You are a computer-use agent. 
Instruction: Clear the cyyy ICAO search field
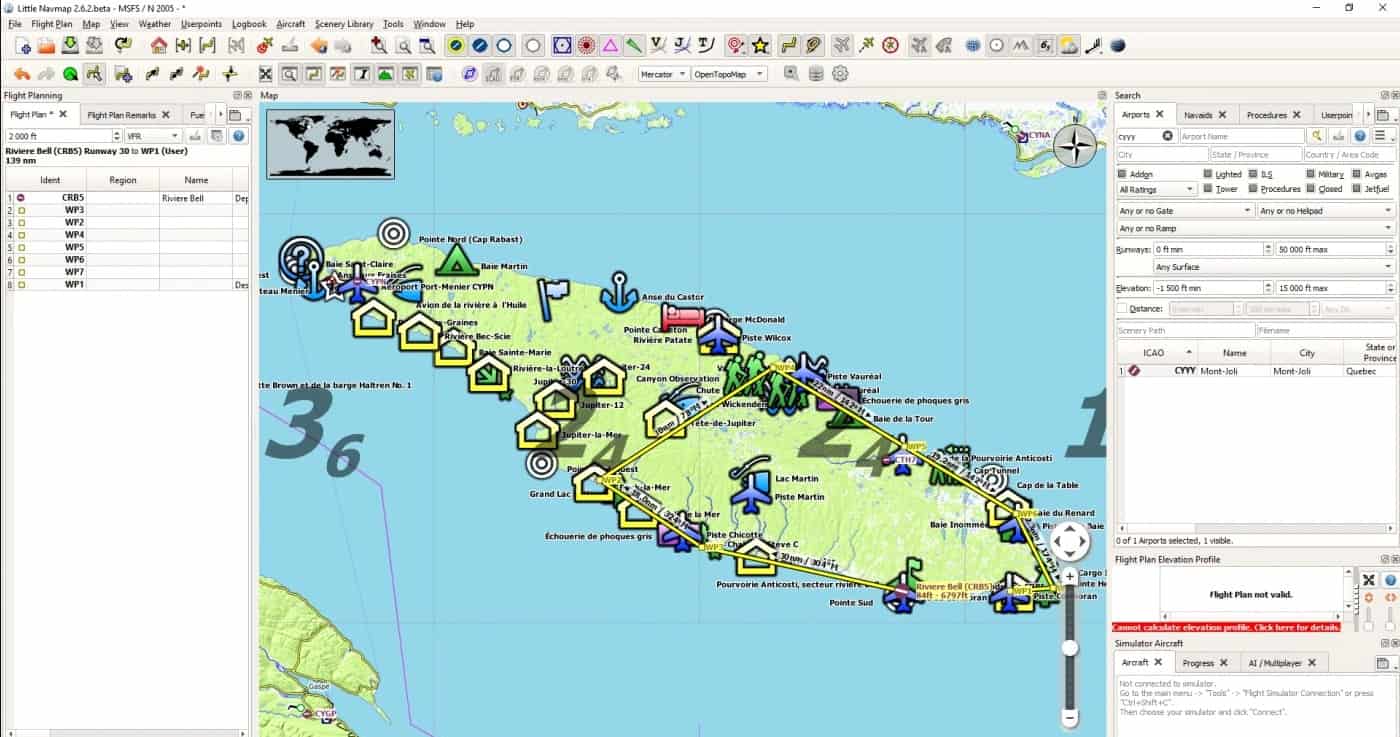(x=1167, y=136)
